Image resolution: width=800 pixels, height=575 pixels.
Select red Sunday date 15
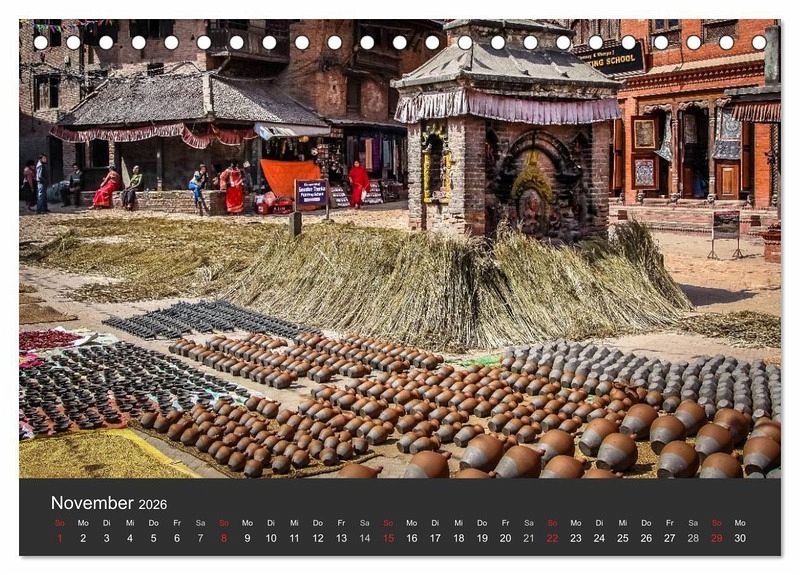tap(388, 538)
